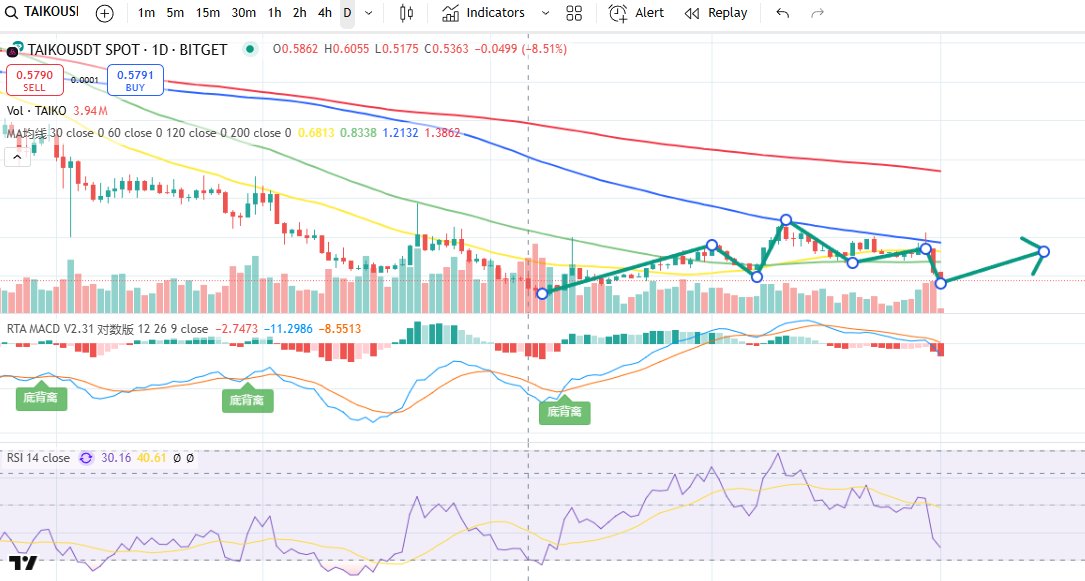Click the price change −0.0499 (−8.51%)
The height and width of the screenshot is (581, 1085).
pyautogui.click(x=520, y=49)
